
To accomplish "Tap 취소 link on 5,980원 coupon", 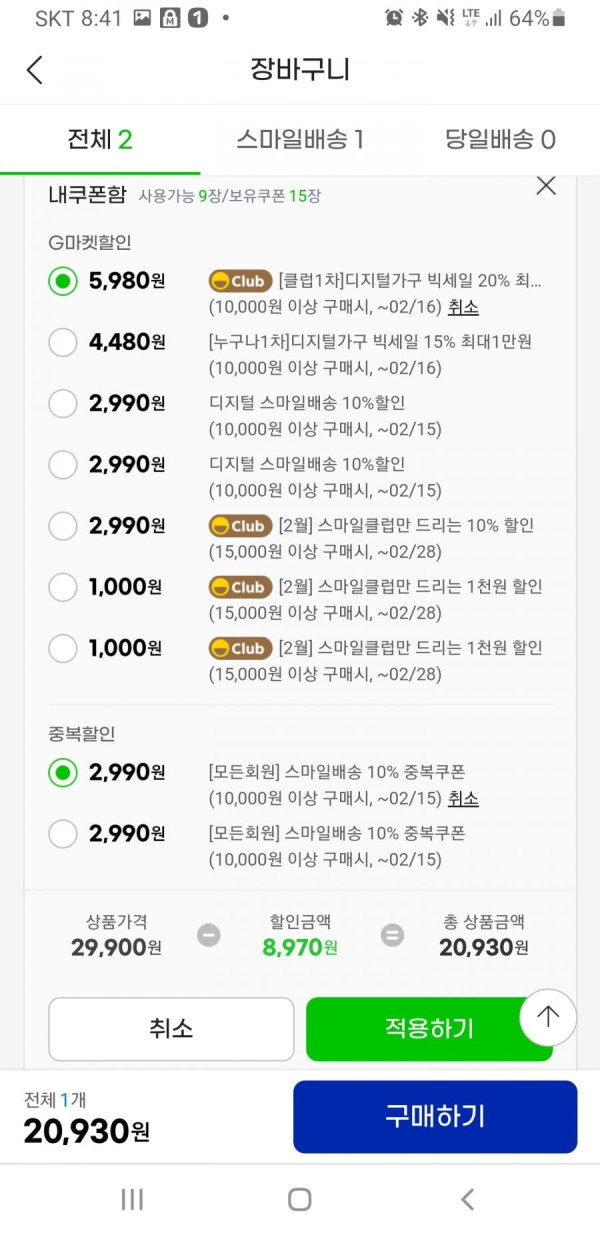I will (x=463, y=307).
